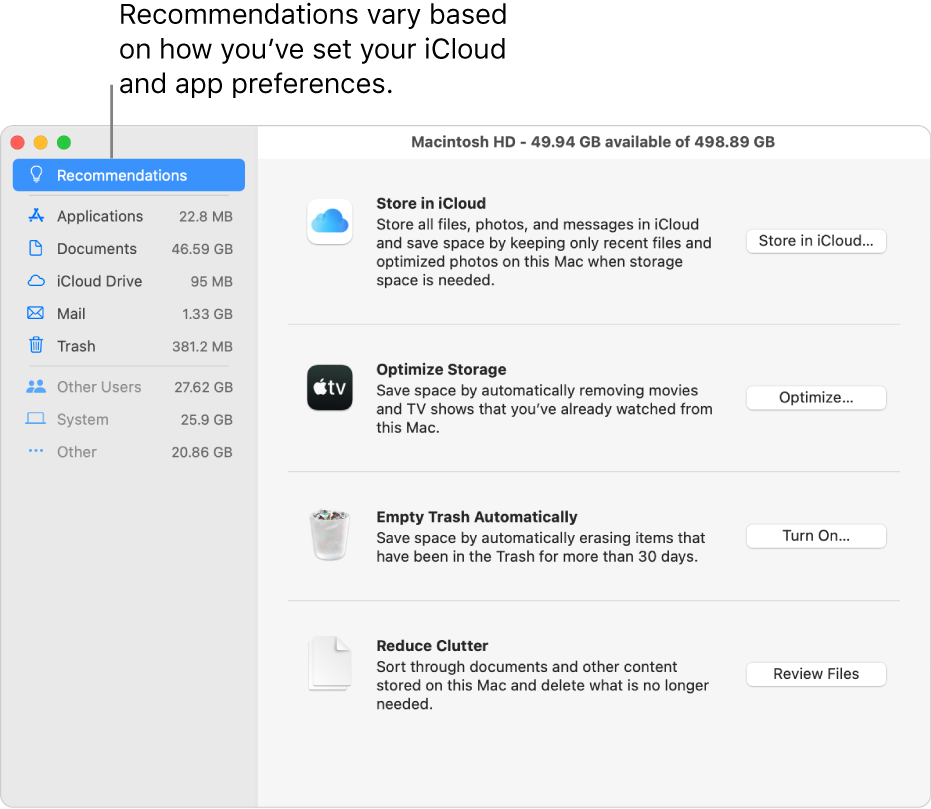Click the Review Files button
The height and width of the screenshot is (809, 931).
[816, 674]
